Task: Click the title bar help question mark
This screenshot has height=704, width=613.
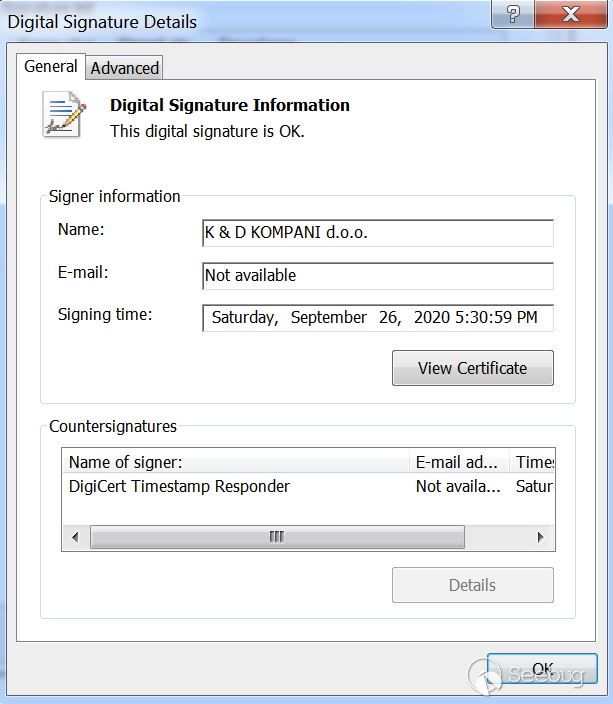Action: click(514, 16)
